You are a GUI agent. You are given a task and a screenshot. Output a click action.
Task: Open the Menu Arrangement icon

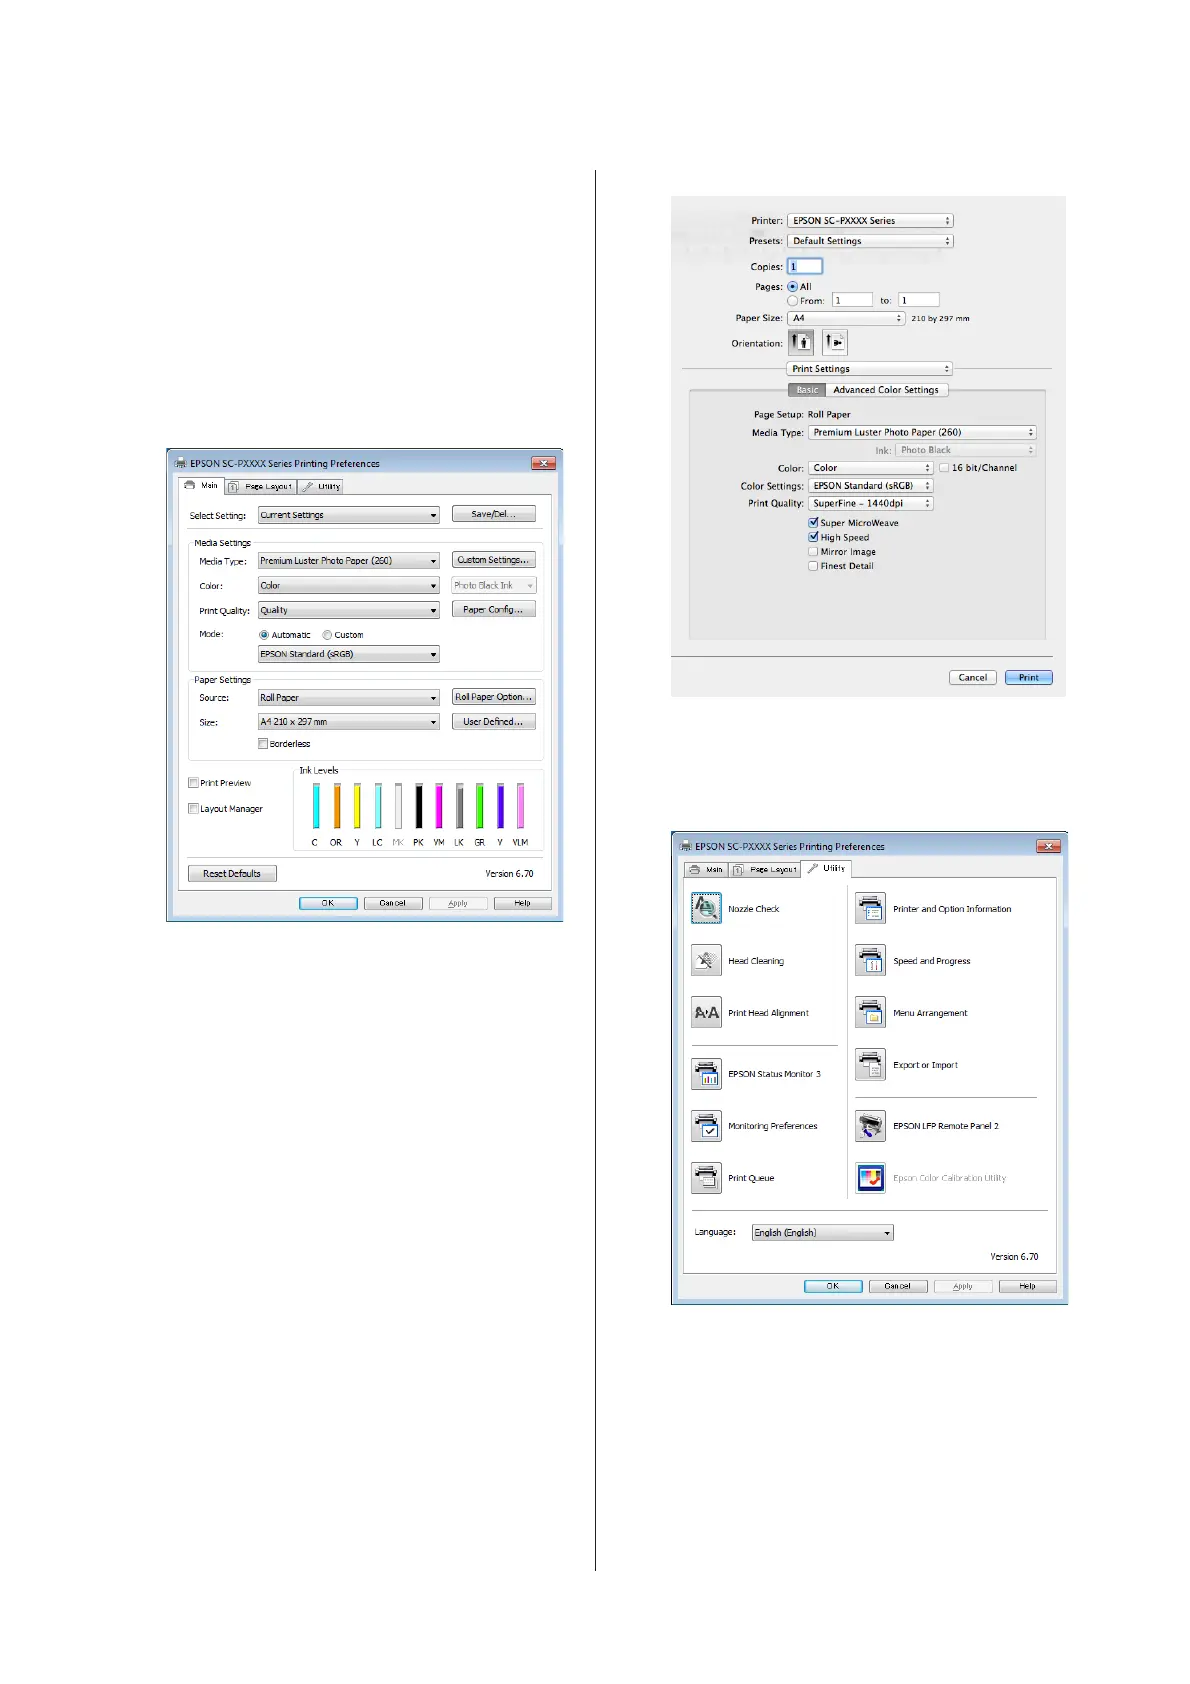(870, 1012)
